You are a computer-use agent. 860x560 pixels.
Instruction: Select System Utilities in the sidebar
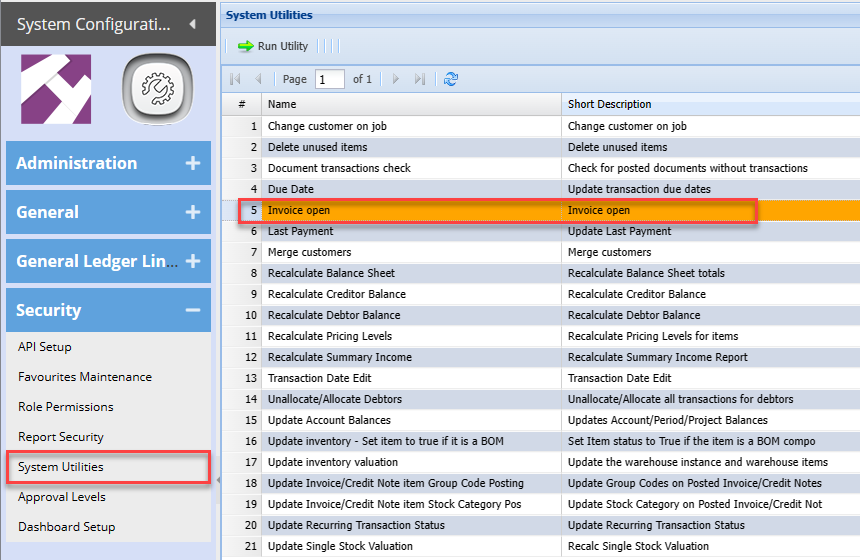[x=61, y=467]
